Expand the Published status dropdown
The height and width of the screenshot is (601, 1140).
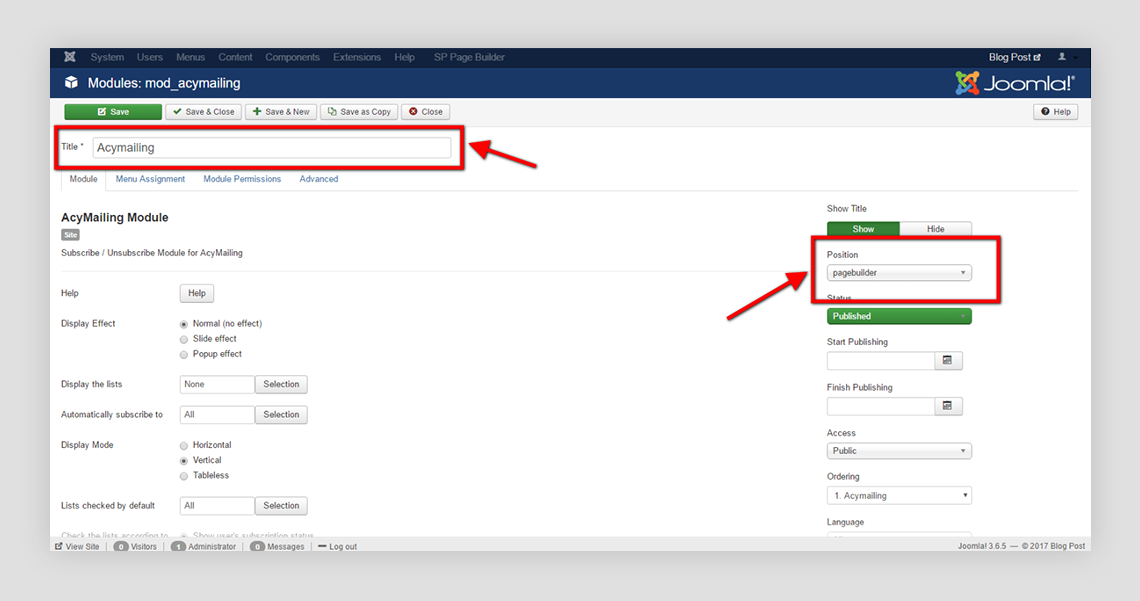pyautogui.click(x=899, y=316)
